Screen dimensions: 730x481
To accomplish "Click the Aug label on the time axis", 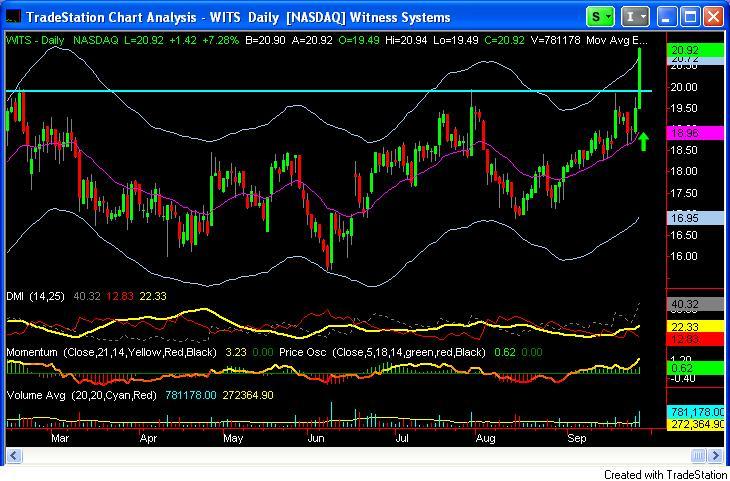I will pyautogui.click(x=488, y=438).
